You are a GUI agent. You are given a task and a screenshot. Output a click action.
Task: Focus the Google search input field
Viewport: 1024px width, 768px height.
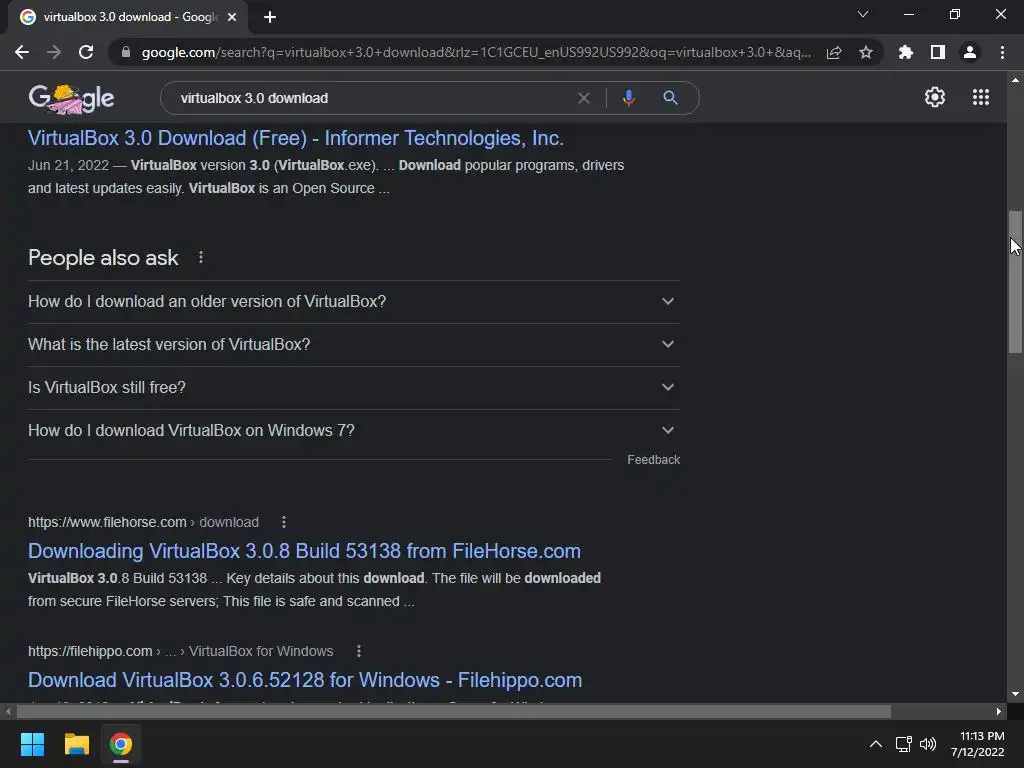(x=372, y=98)
